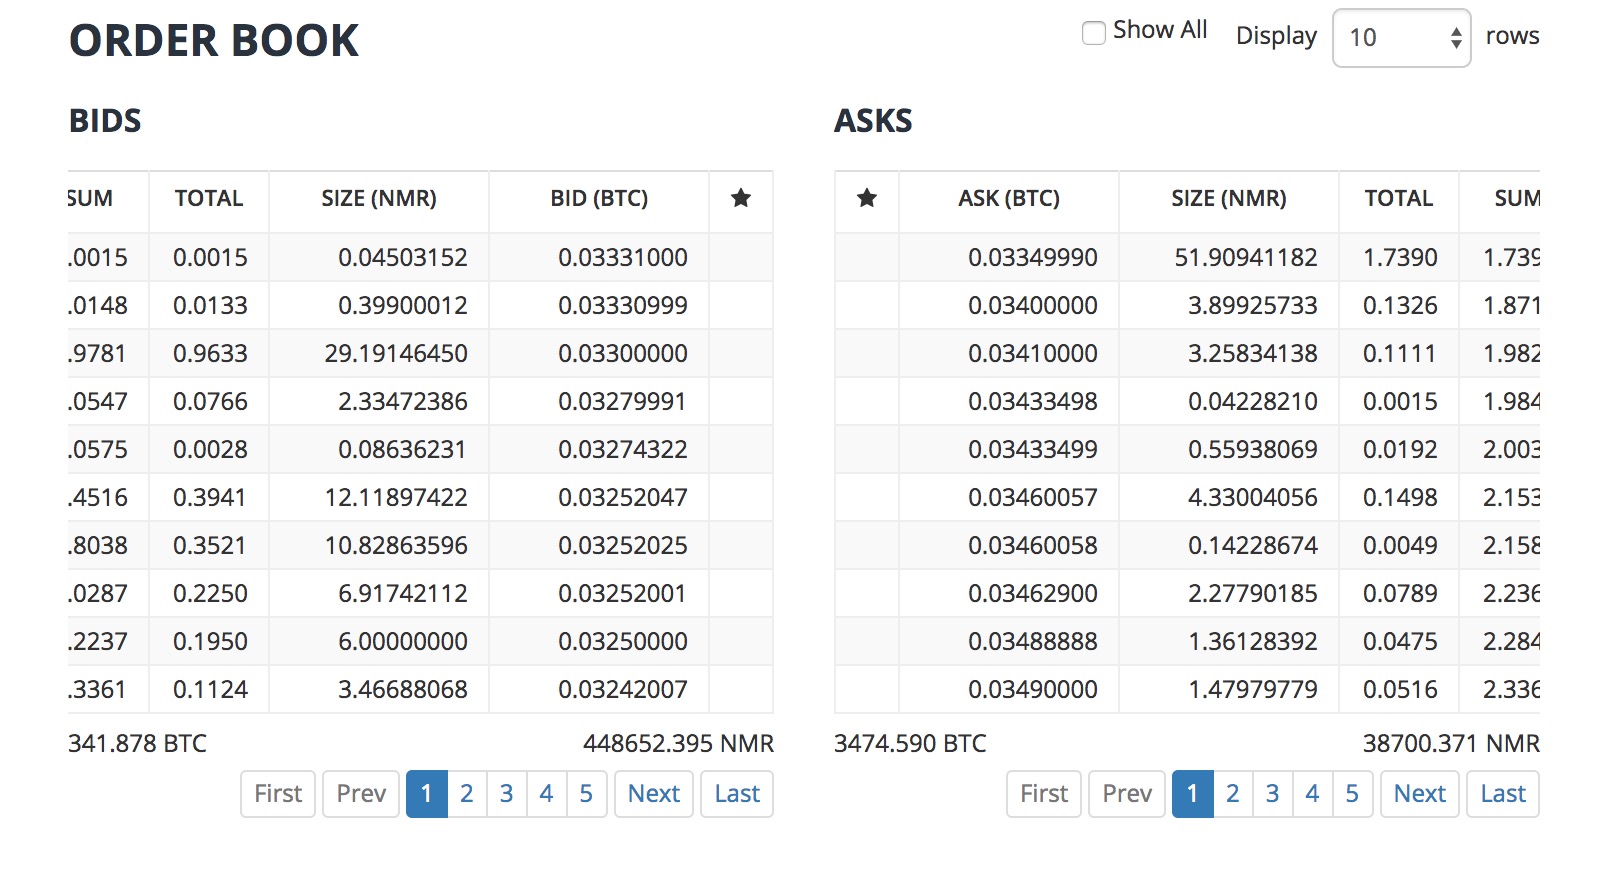The height and width of the screenshot is (878, 1602).
Task: Select ask price 0.03433499
Action: 1033,450
